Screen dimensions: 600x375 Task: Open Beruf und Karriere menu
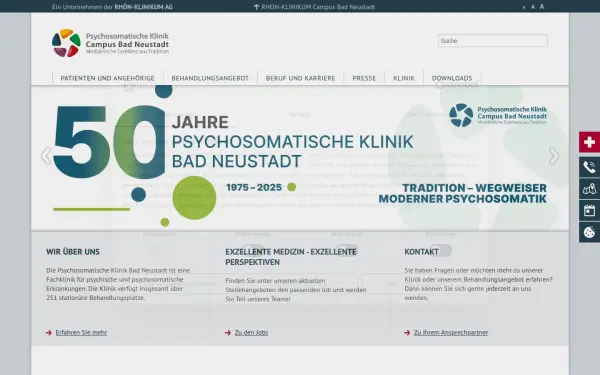tap(300, 78)
